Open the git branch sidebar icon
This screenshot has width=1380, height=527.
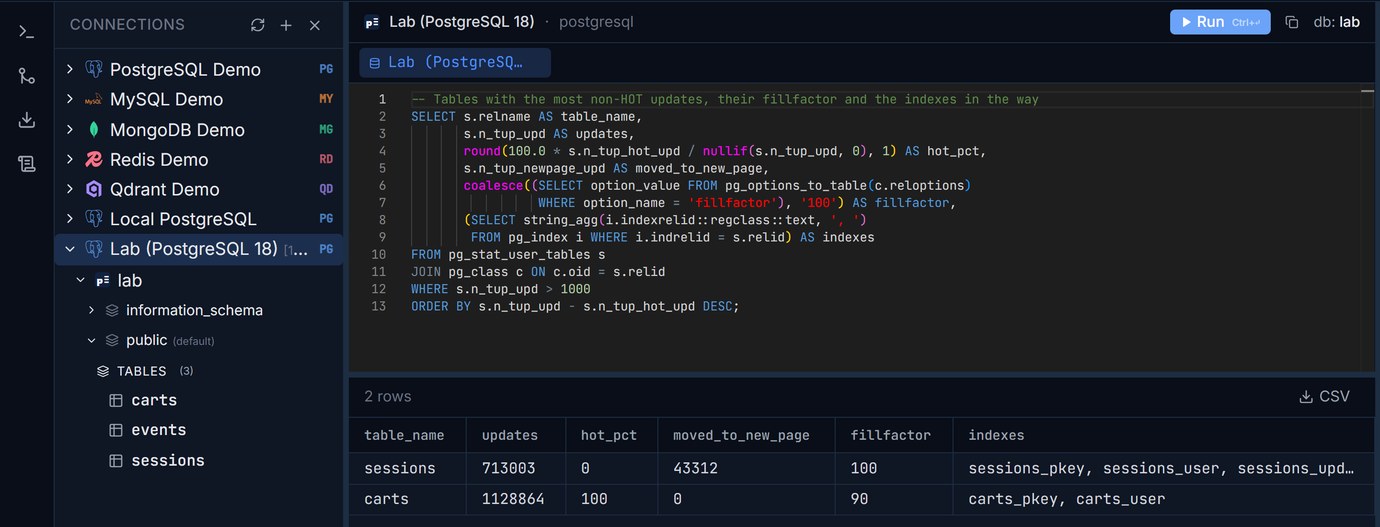tap(27, 76)
